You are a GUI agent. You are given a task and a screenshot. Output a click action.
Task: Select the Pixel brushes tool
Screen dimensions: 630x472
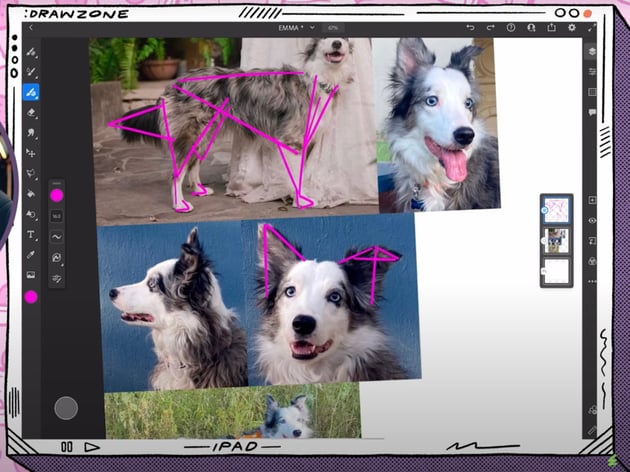coord(31,52)
